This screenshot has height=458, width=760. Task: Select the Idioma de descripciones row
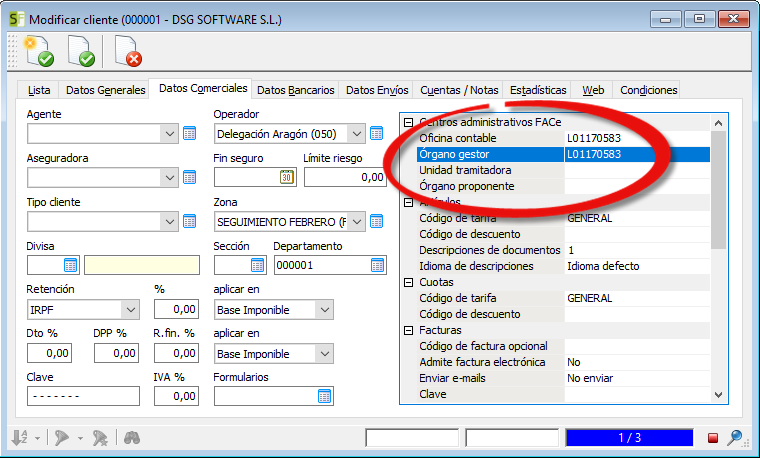(x=563, y=266)
